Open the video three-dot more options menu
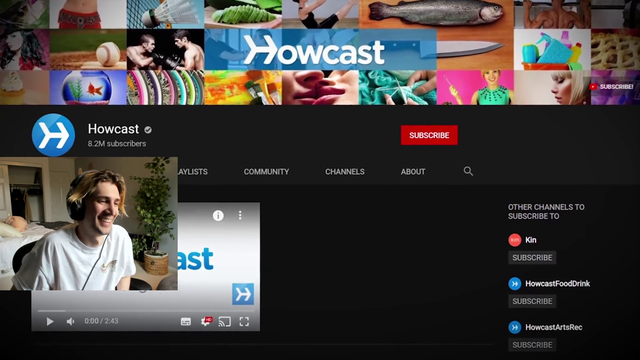The height and width of the screenshot is (360, 640). point(240,215)
